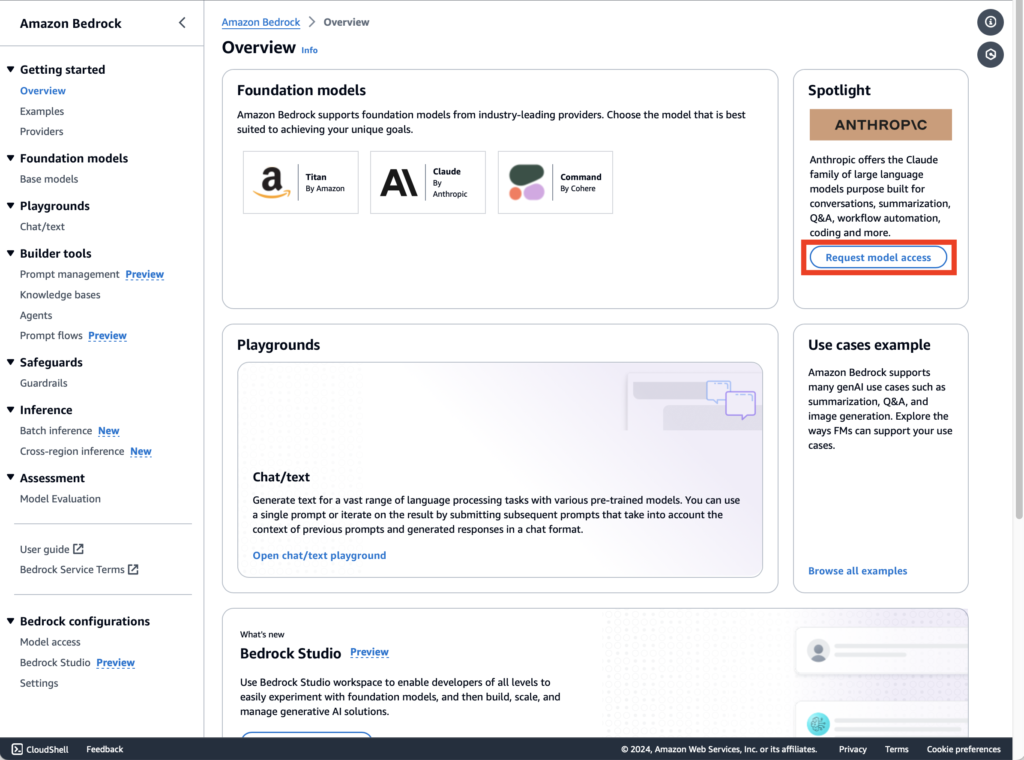Screen dimensions: 1024x760
Task: Open Examples in the sidebar
Action: tap(42, 111)
